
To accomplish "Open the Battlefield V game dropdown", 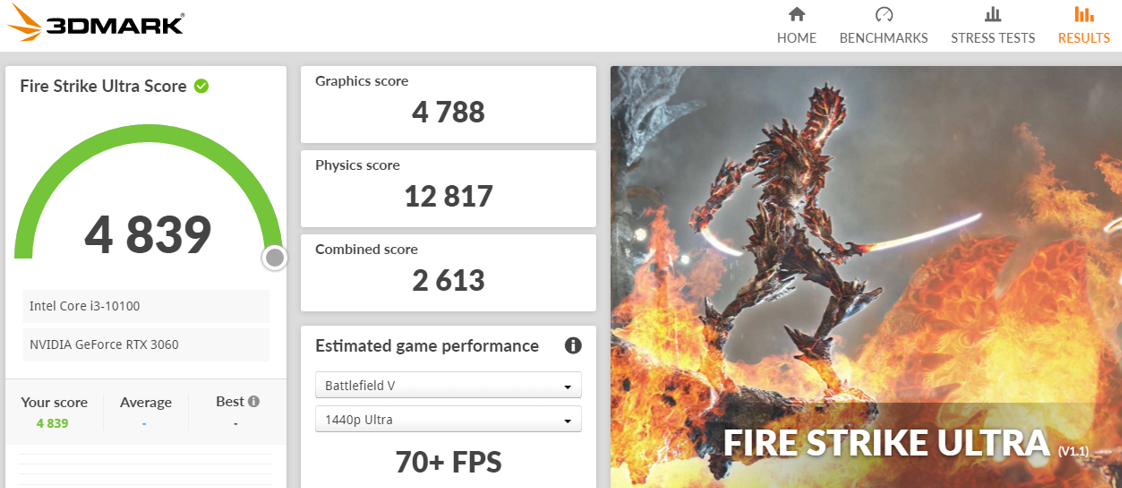I will [x=448, y=386].
